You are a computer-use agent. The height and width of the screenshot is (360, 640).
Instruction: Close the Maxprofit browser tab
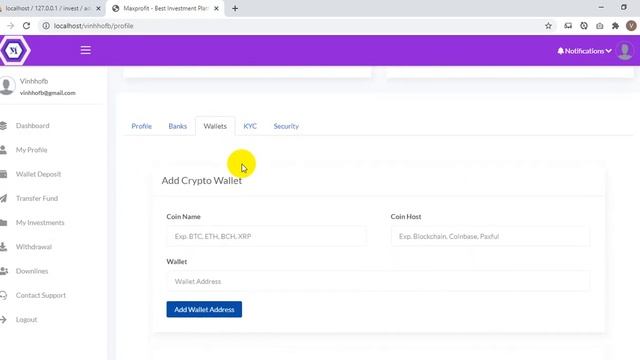point(216,8)
